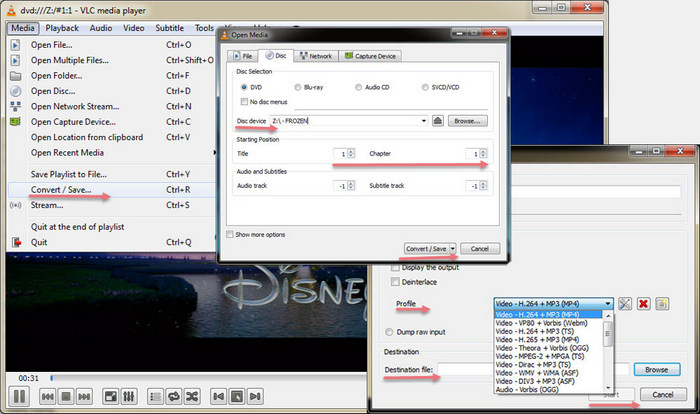The height and width of the screenshot is (414, 700).
Task: Cancel the Open Media dialog
Action: tap(480, 248)
